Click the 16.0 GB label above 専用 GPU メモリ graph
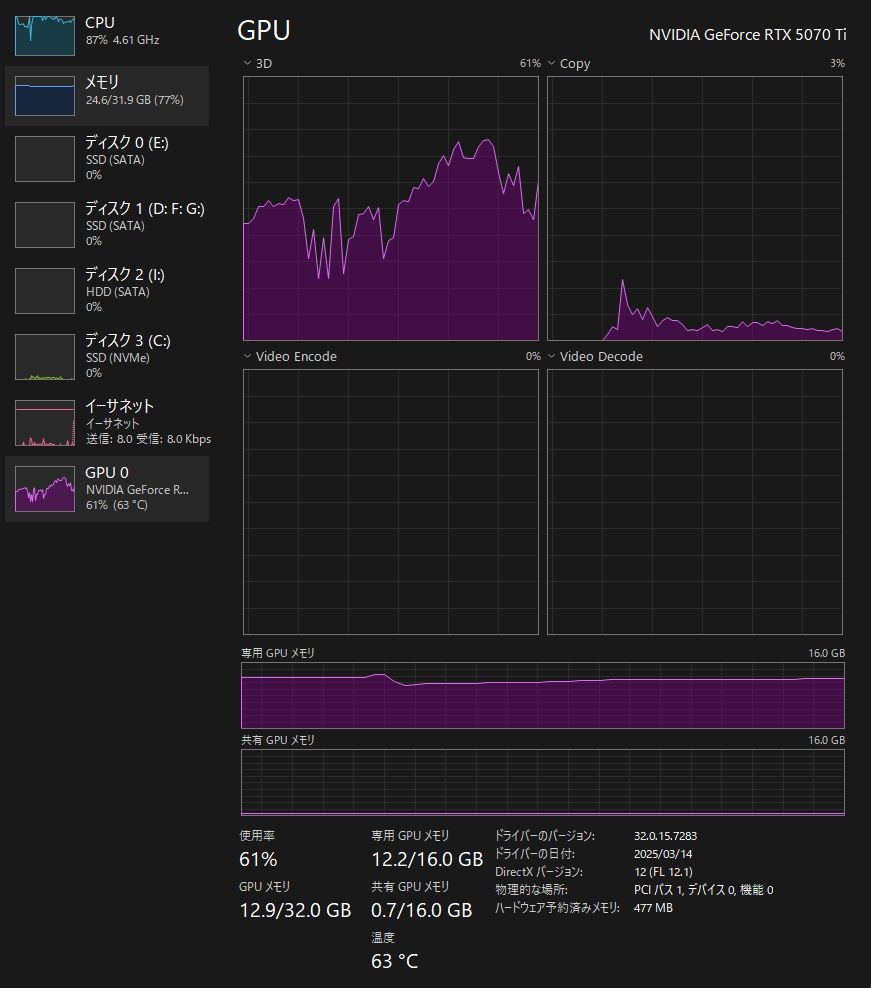 827,653
